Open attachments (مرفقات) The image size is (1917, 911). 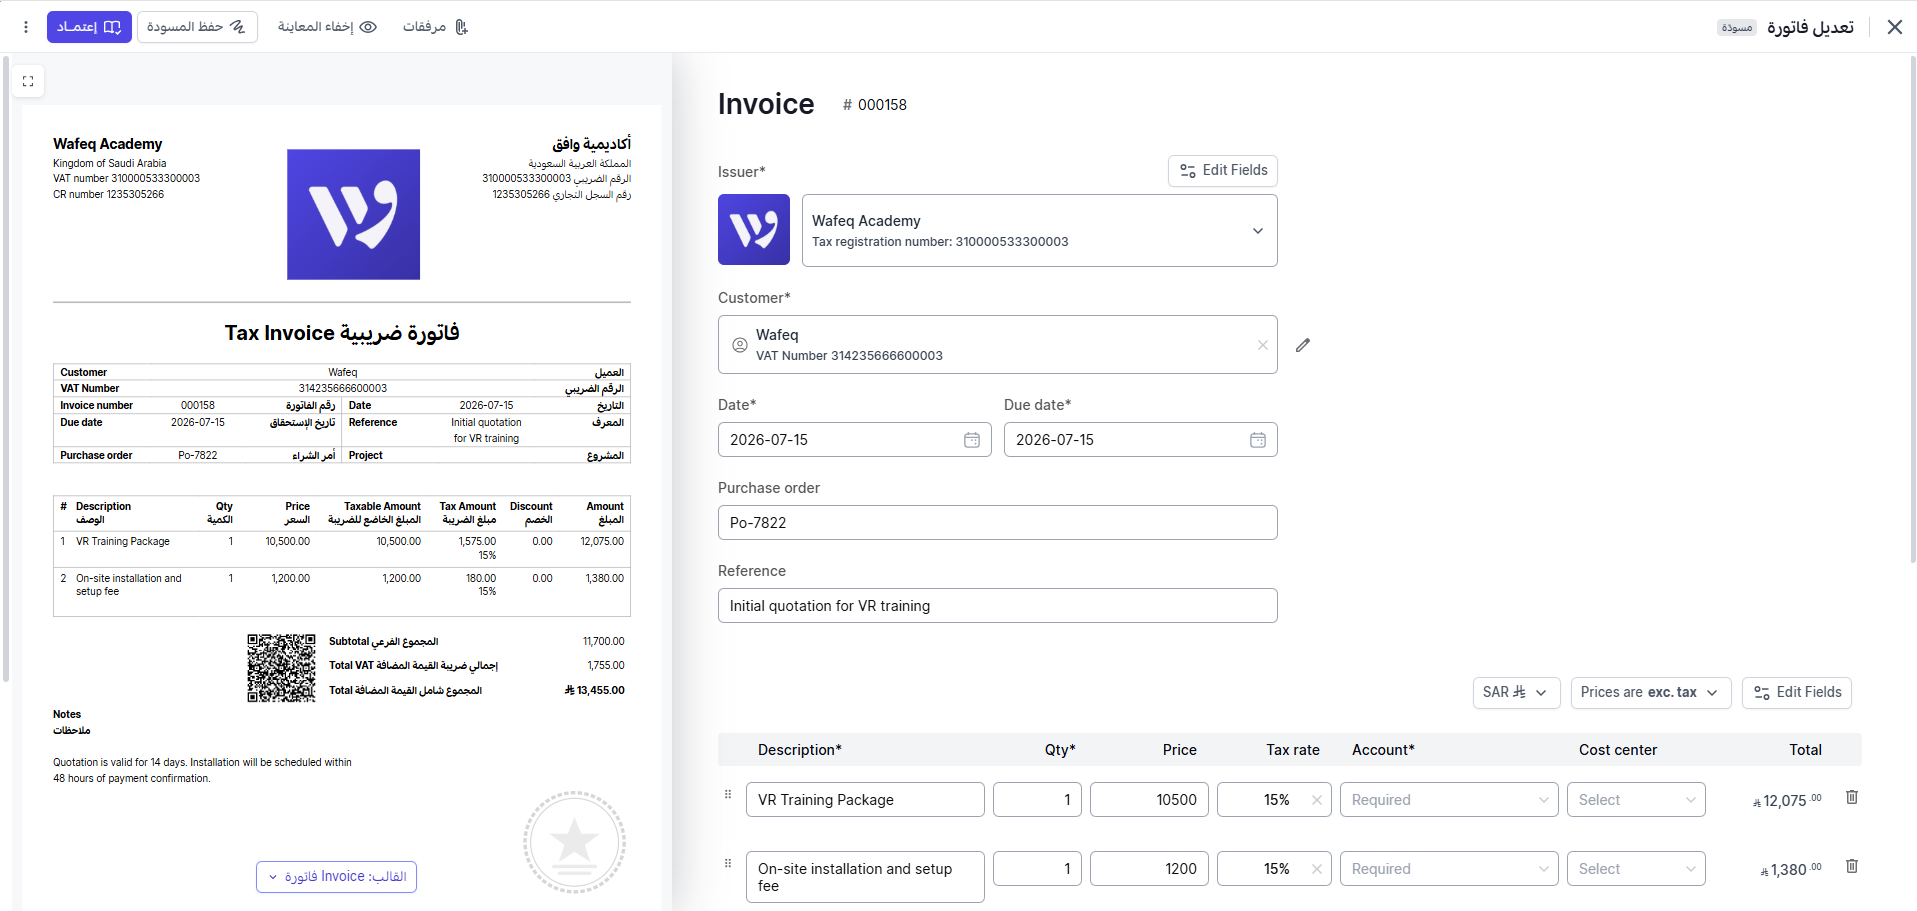point(435,27)
